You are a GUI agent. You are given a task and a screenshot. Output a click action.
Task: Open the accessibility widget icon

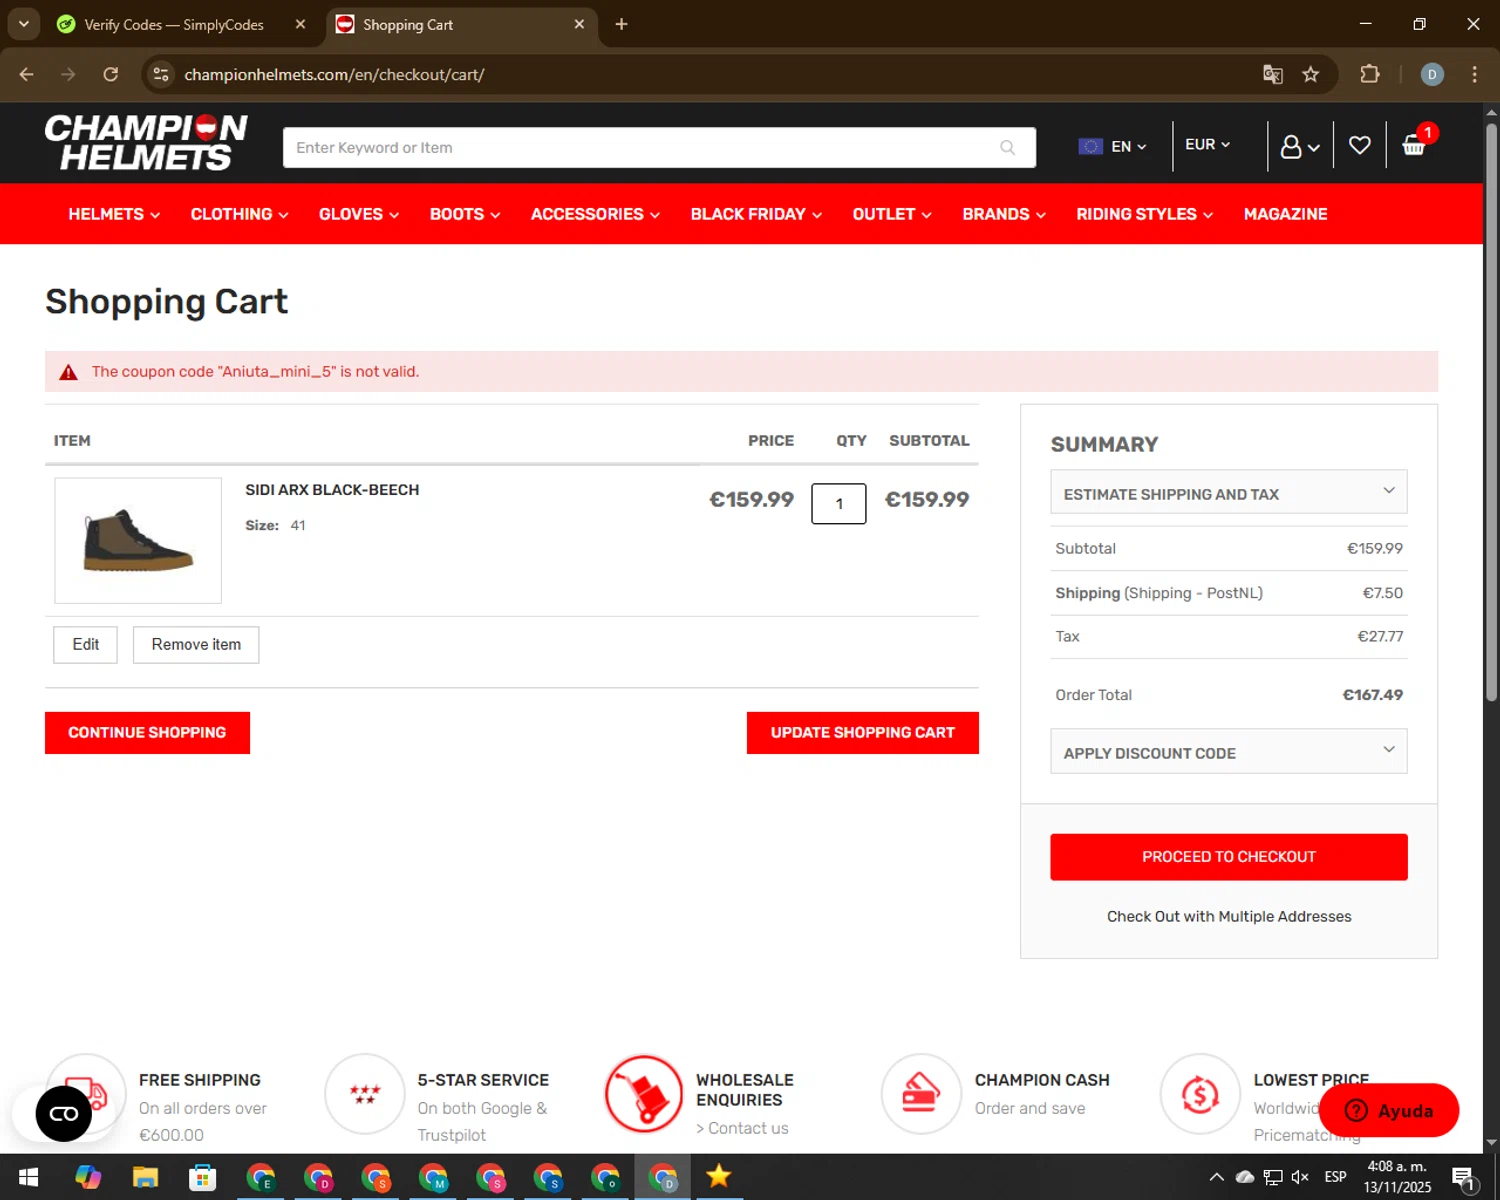coord(64,1113)
